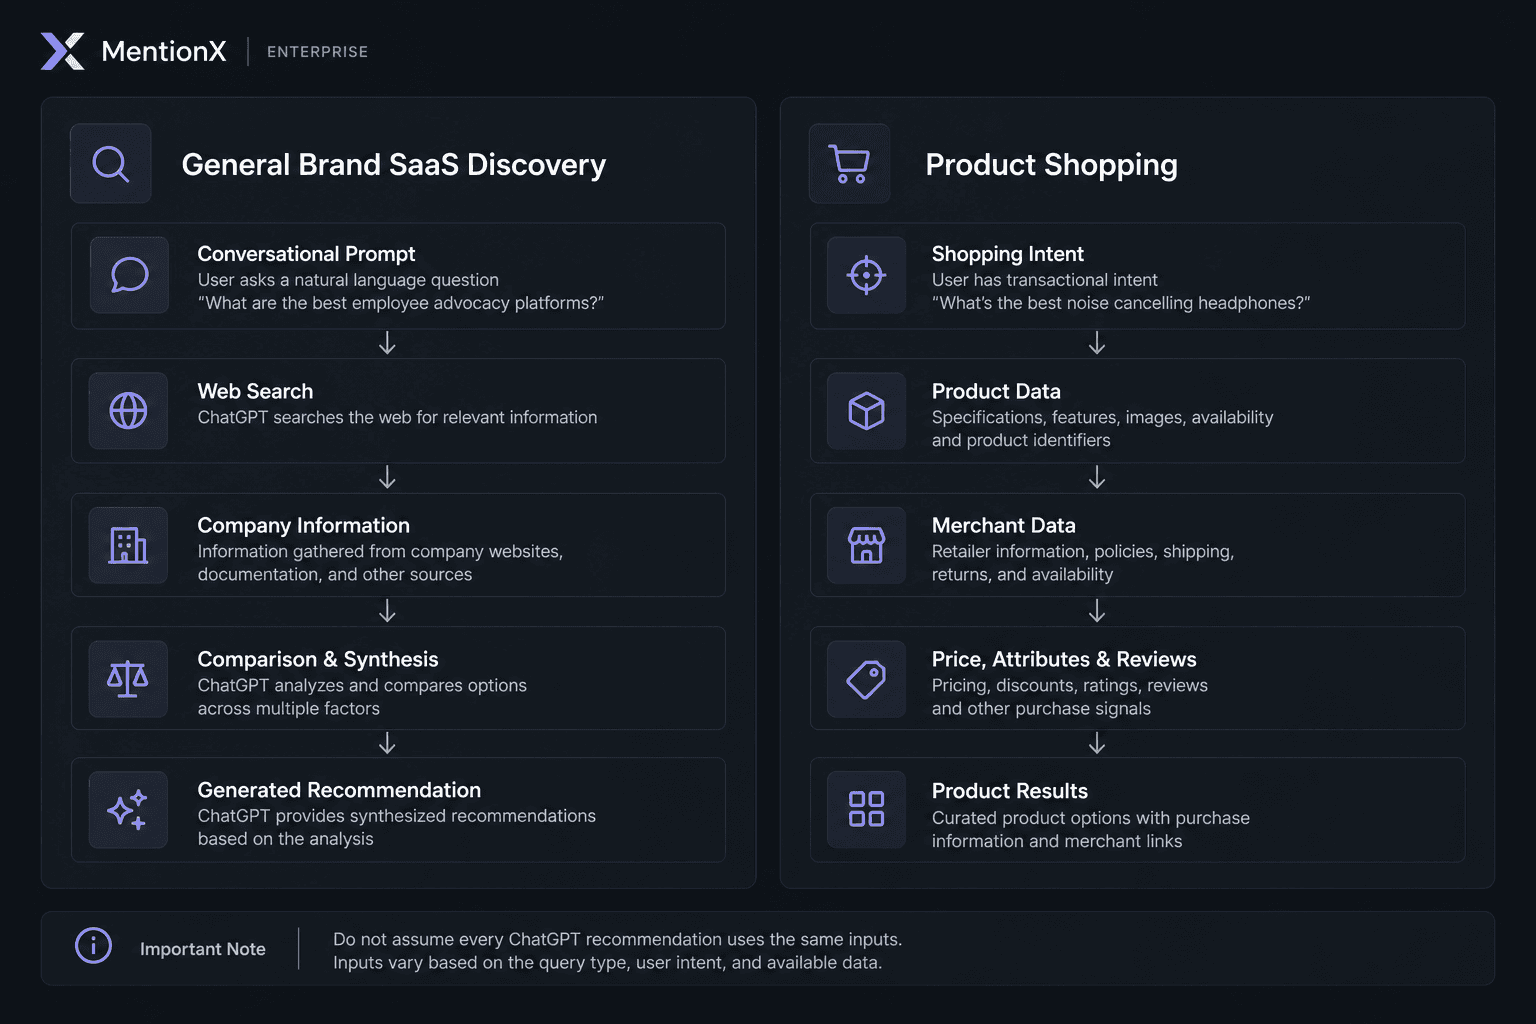Click the Product Shopping heading
This screenshot has height=1024, width=1536.
click(1051, 165)
